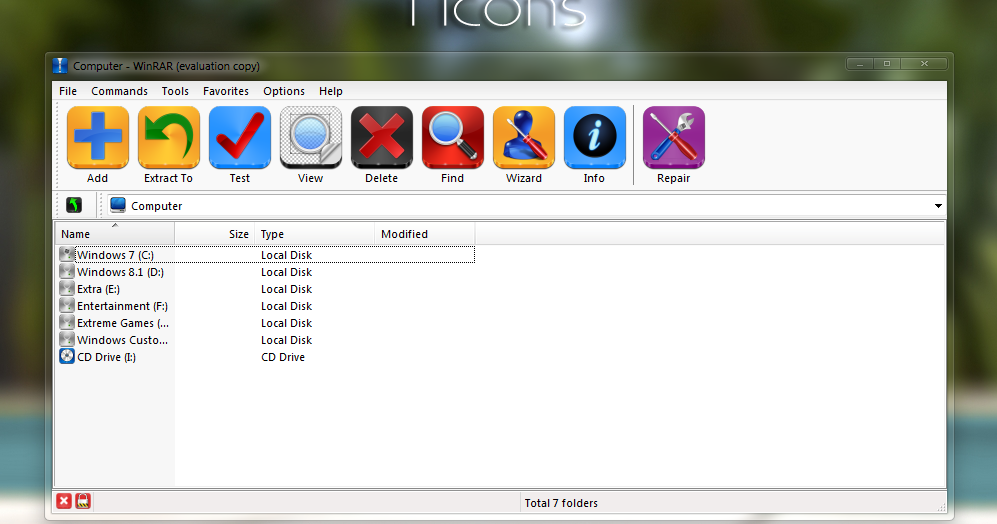997x524 pixels.
Task: Click the Add toolbar icon
Action: coord(97,137)
